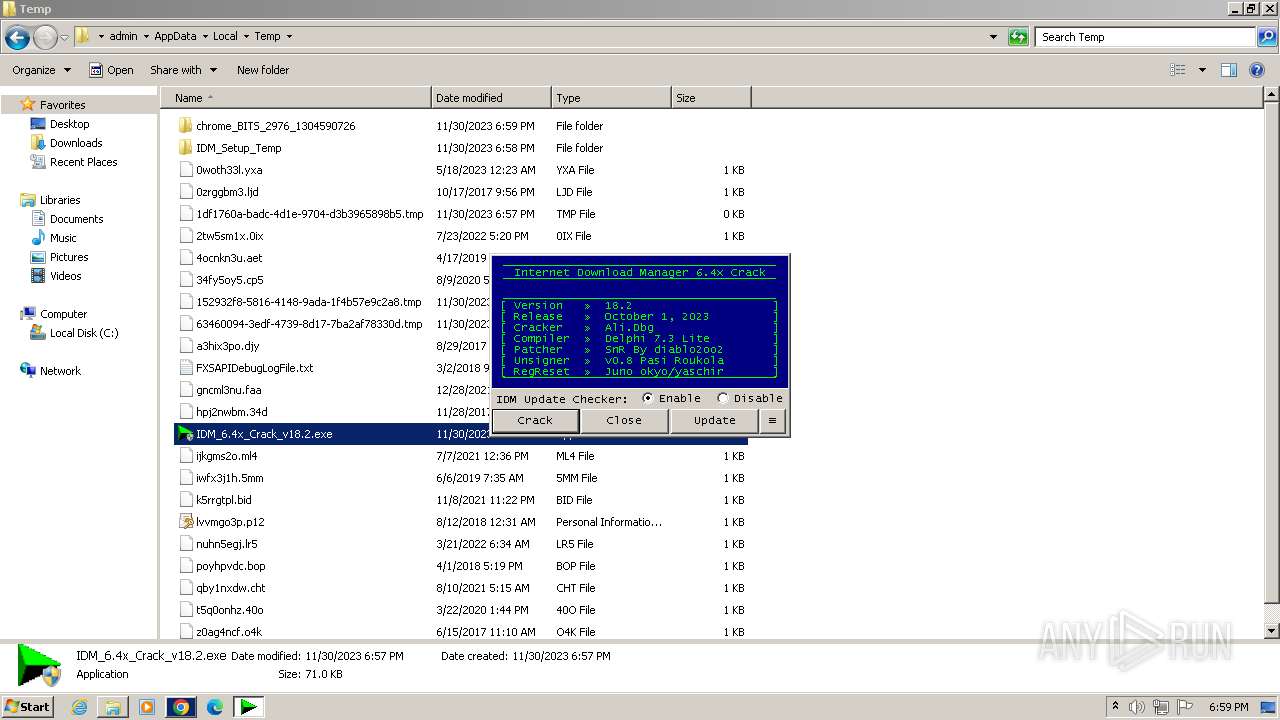Open Desktop under Favorites
1280x720 pixels.
(x=70, y=124)
